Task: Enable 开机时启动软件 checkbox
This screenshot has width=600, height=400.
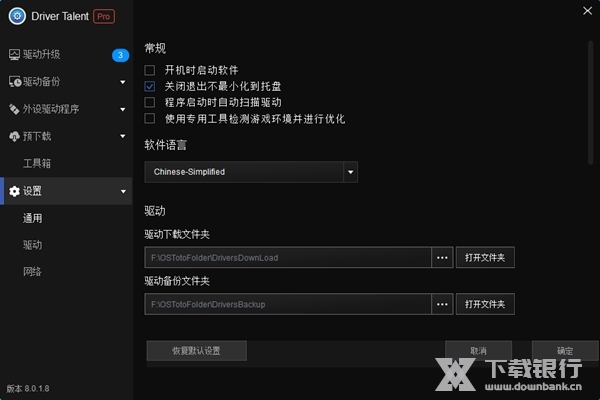Action: click(150, 70)
